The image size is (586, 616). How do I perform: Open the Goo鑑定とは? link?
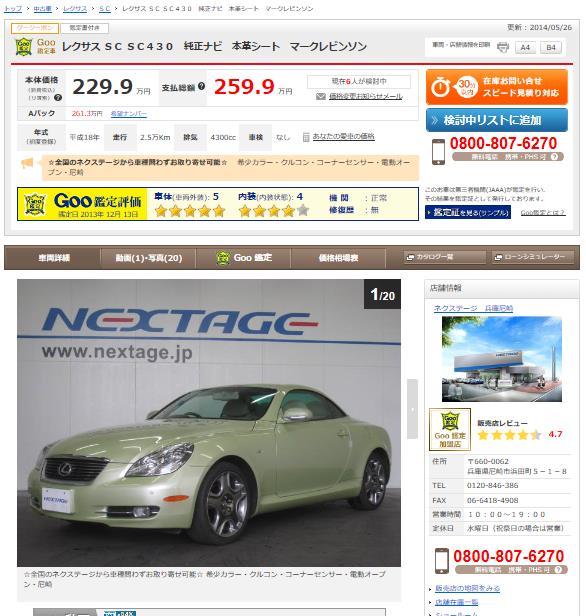(x=542, y=213)
